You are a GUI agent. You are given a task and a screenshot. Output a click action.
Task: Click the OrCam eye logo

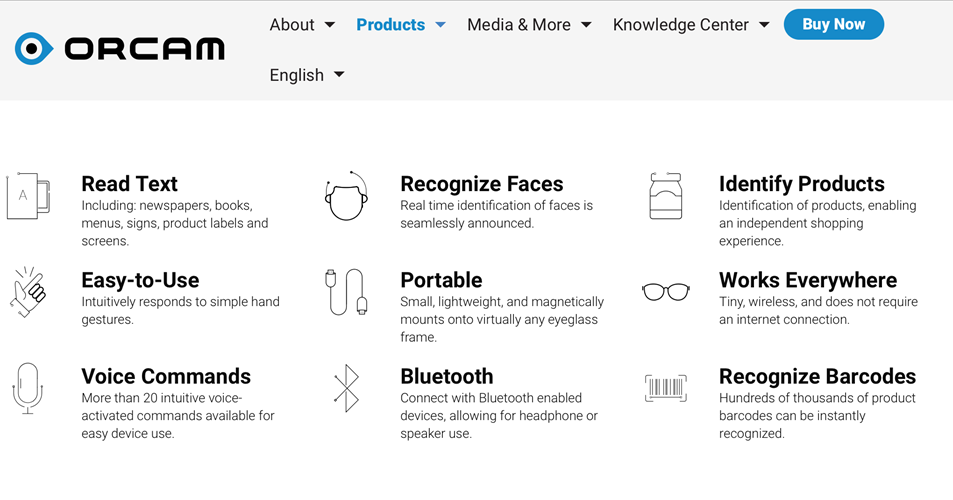34,49
